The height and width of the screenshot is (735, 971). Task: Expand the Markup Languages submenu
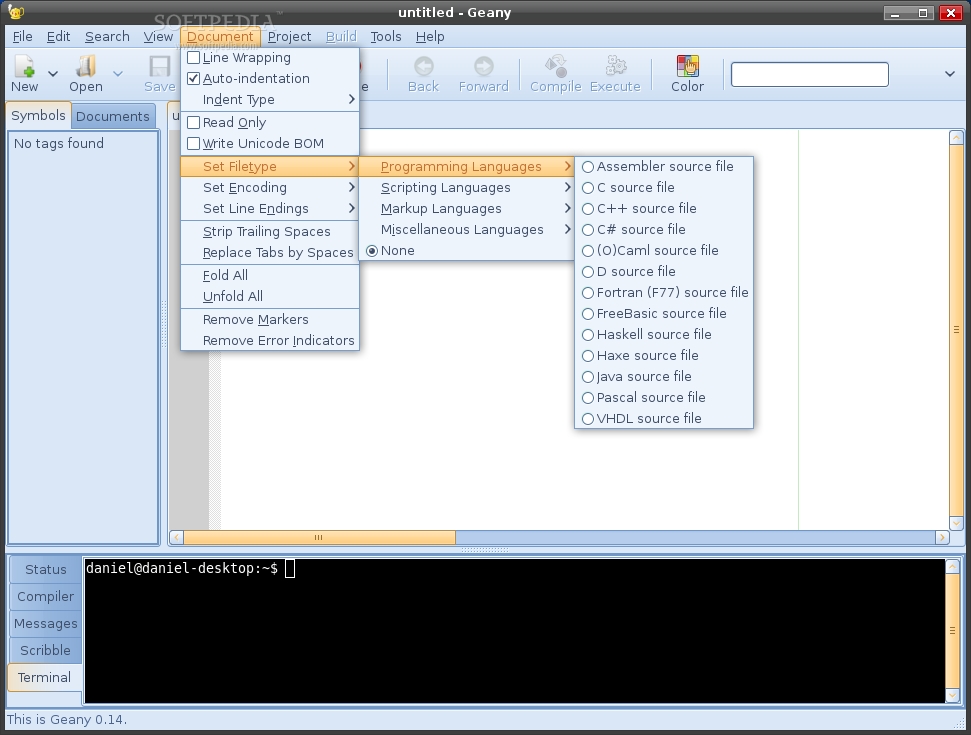[466, 209]
